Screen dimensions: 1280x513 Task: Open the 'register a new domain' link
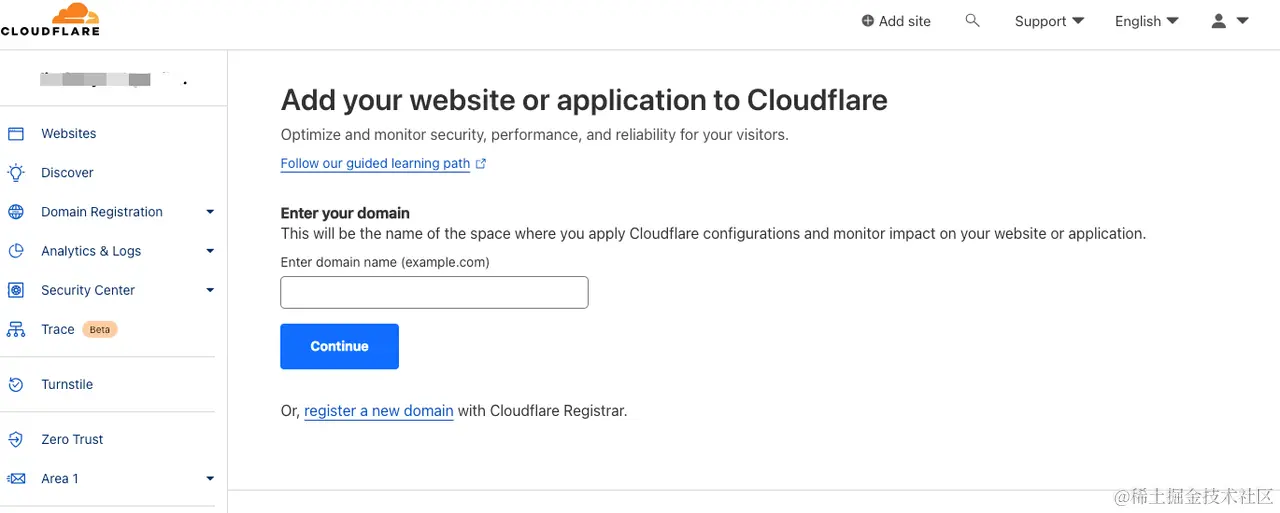(x=378, y=411)
